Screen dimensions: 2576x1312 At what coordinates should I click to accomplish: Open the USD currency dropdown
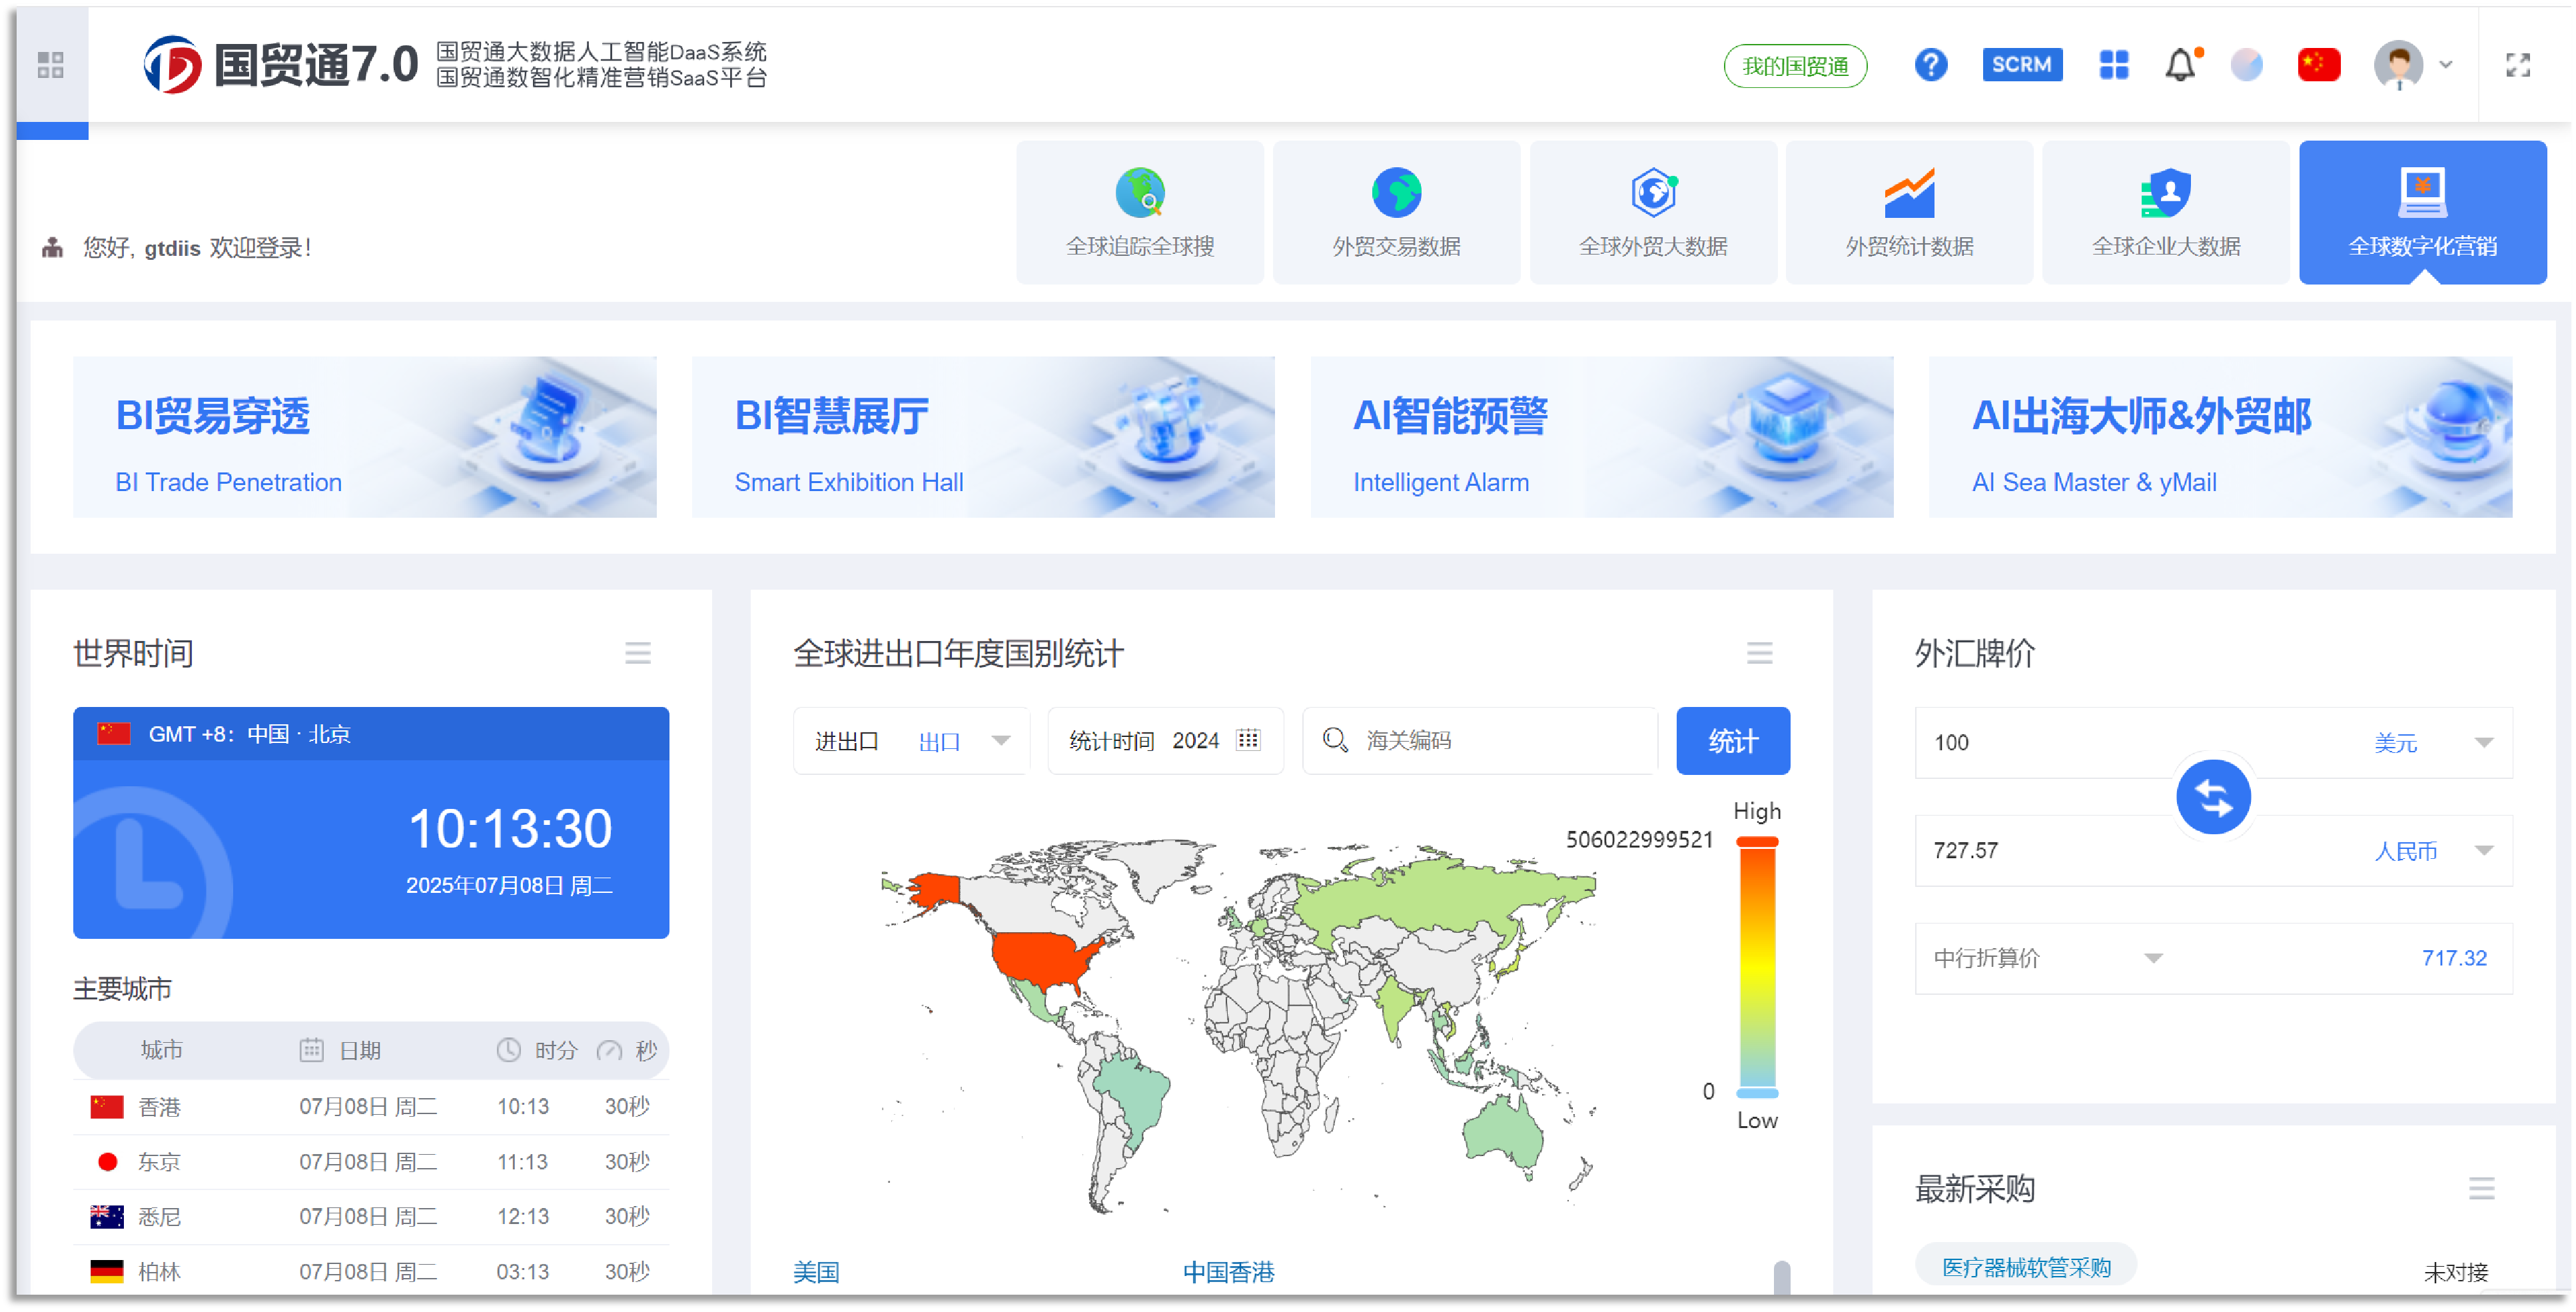2483,742
